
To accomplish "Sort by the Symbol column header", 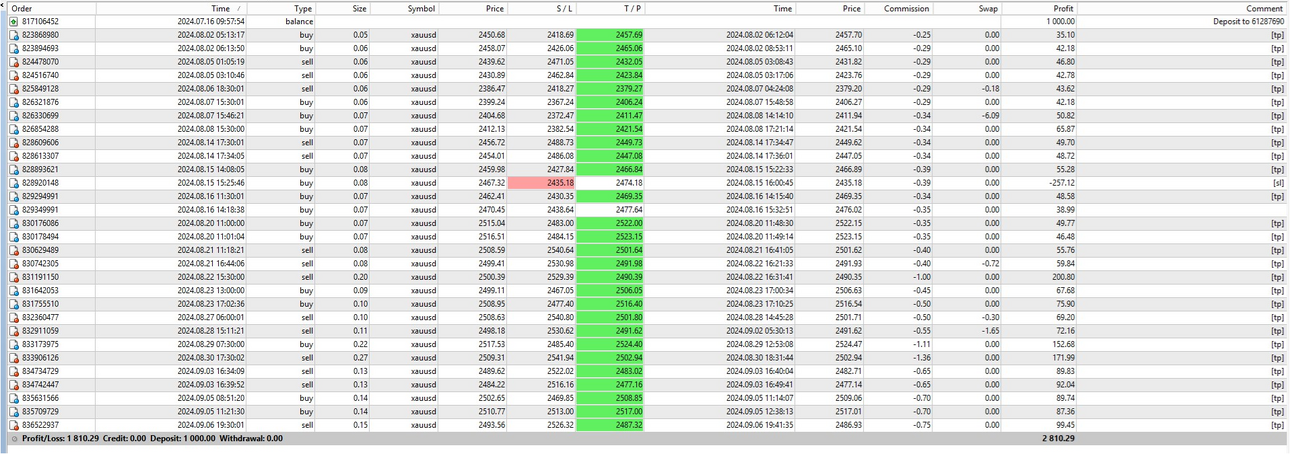I will click(x=404, y=7).
